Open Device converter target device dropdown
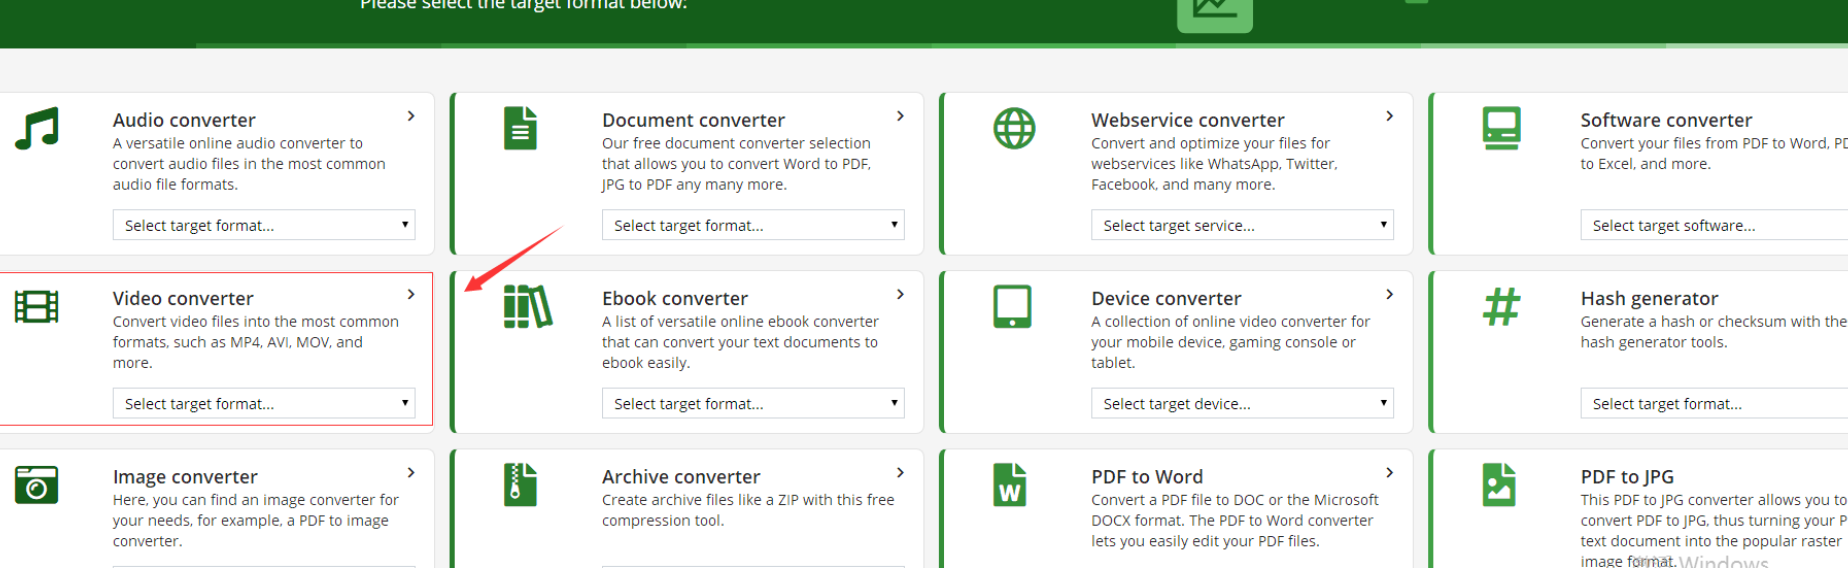The height and width of the screenshot is (568, 1848). (x=1242, y=403)
